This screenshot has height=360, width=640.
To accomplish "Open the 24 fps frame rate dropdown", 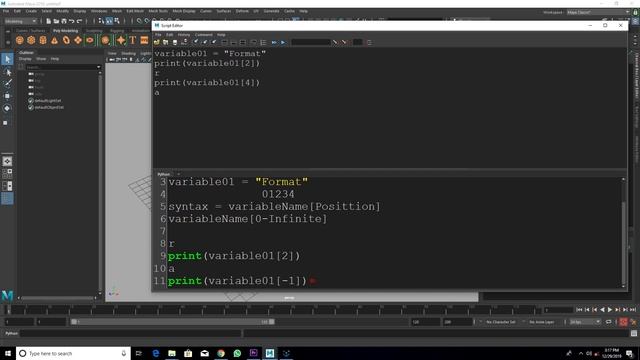I will click(585, 322).
